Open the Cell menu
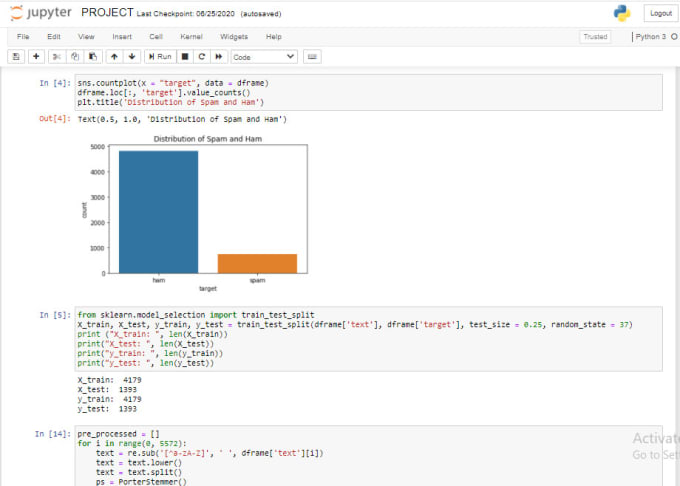This screenshot has width=680, height=486. pyautogui.click(x=156, y=37)
